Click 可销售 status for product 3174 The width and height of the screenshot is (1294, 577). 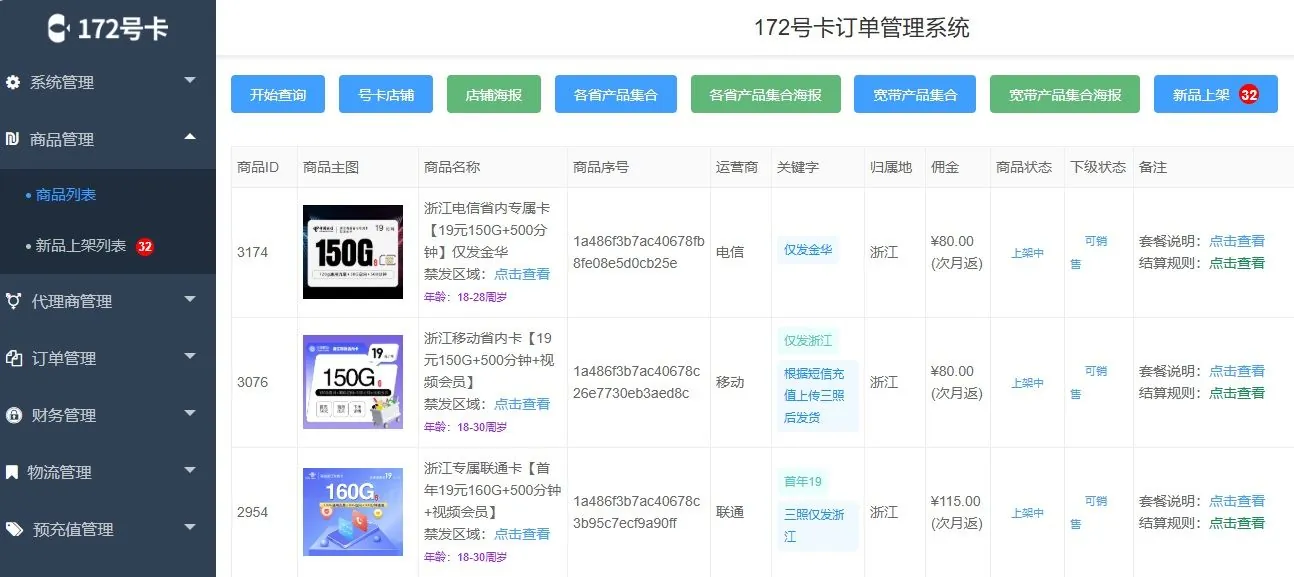click(1091, 252)
